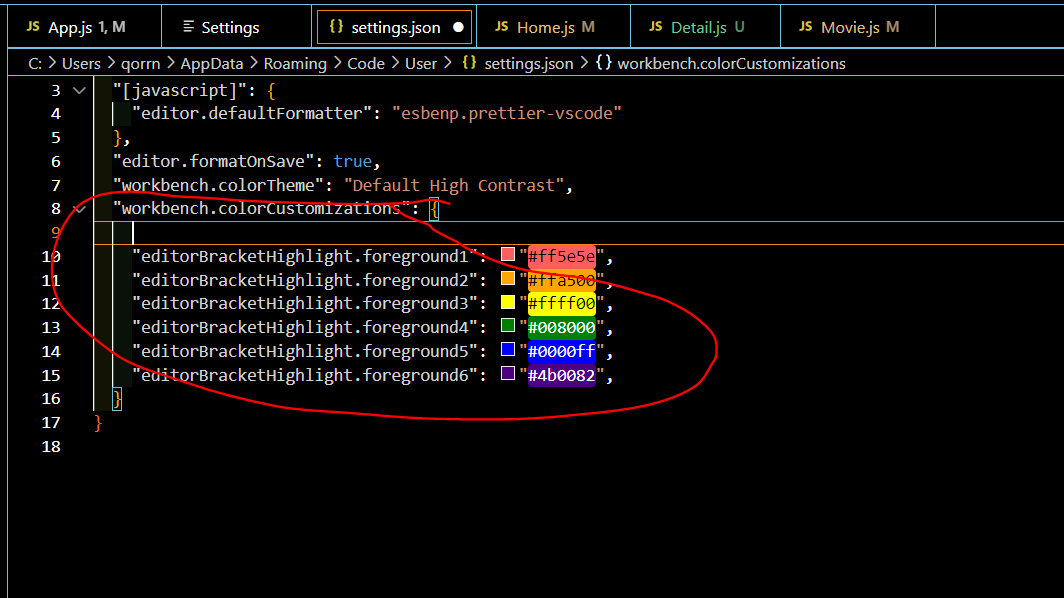Collapse the fold arrow on line 3

click(x=79, y=89)
